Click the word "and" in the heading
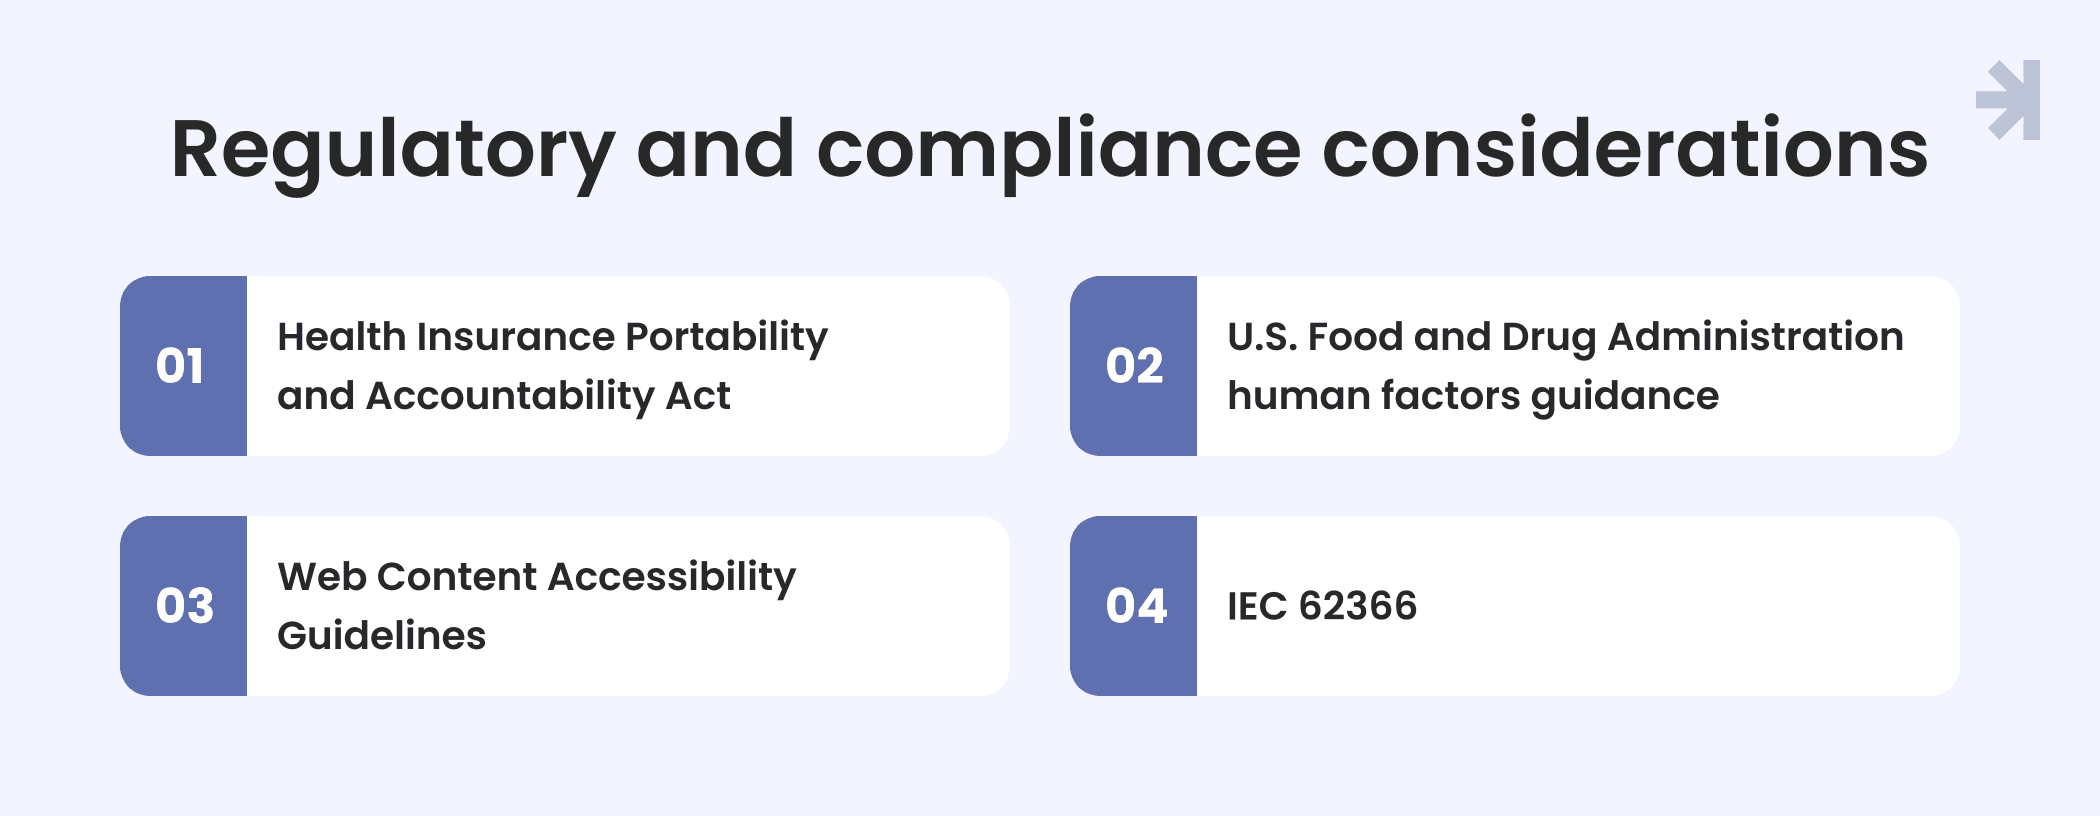Viewport: 2100px width, 816px height. pos(715,150)
